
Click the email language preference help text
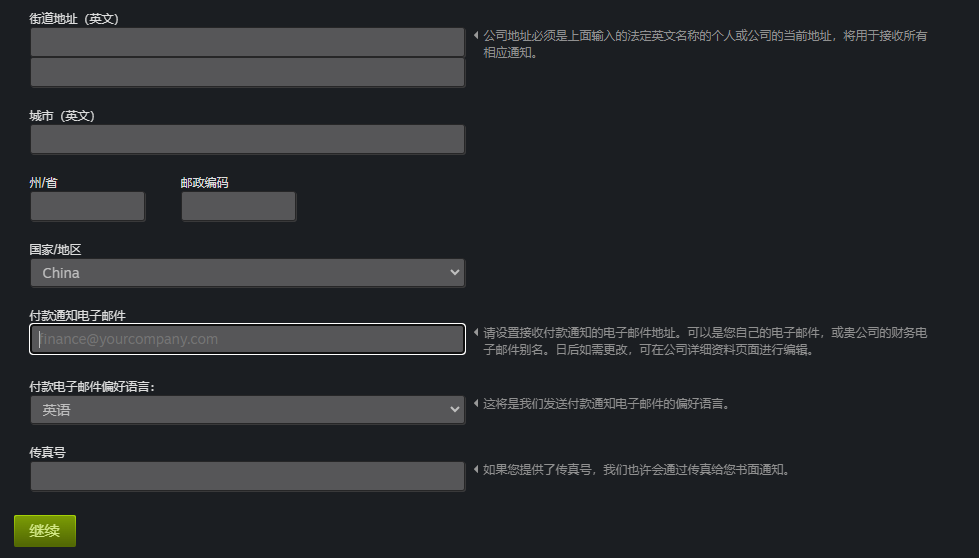click(607, 404)
